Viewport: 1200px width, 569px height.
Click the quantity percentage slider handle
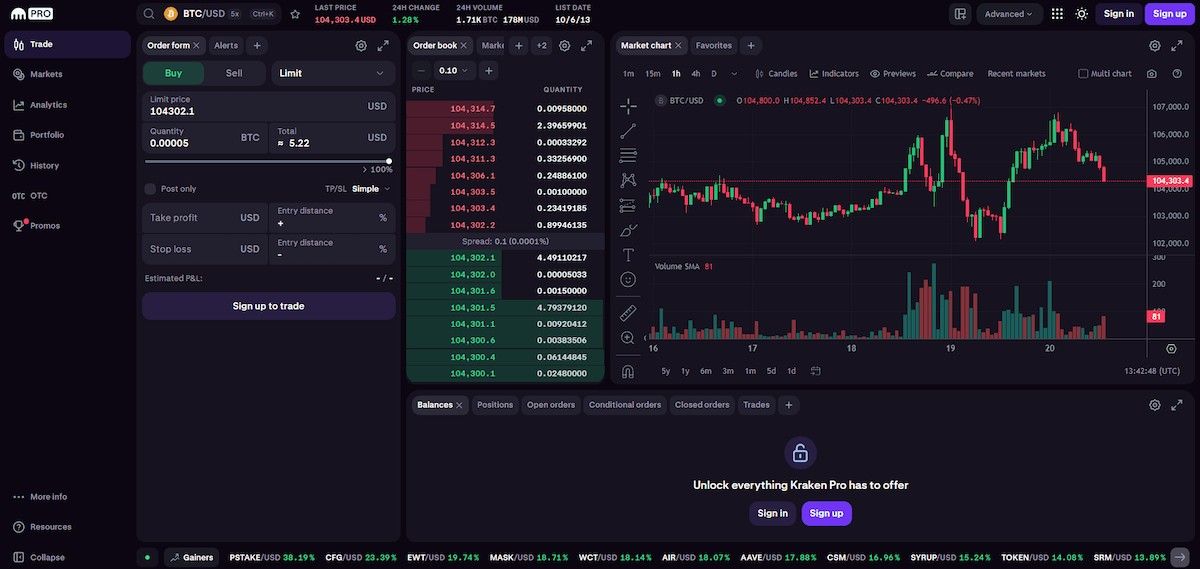pos(389,161)
